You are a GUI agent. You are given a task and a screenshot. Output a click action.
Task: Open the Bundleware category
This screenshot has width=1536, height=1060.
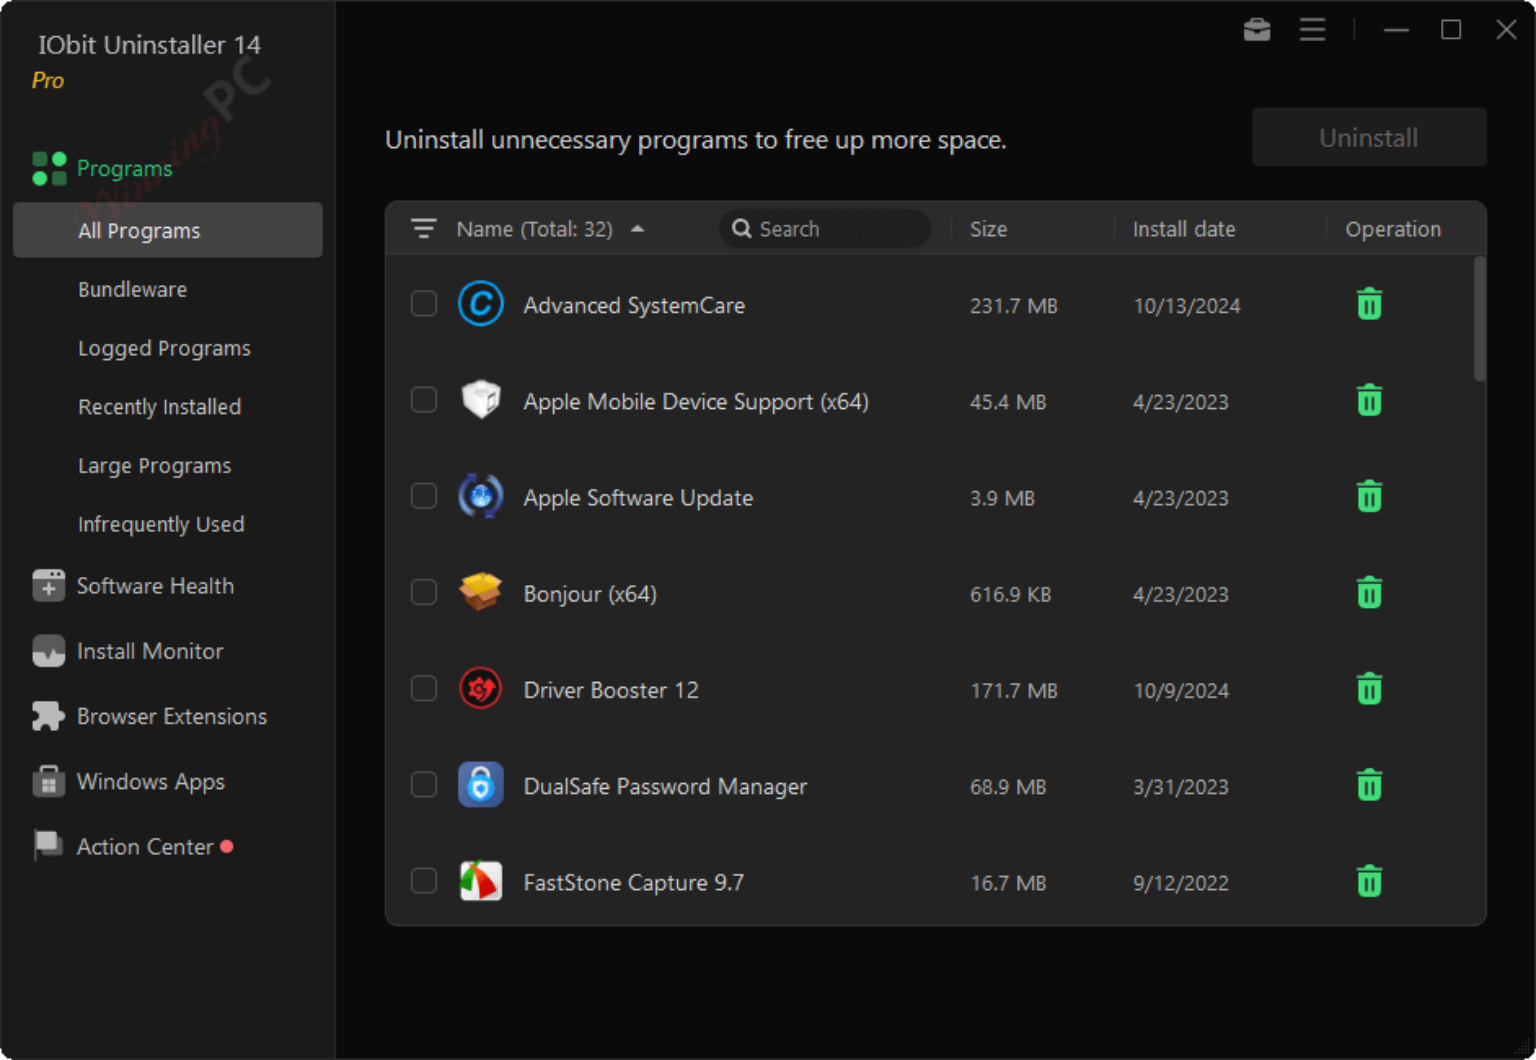click(132, 289)
